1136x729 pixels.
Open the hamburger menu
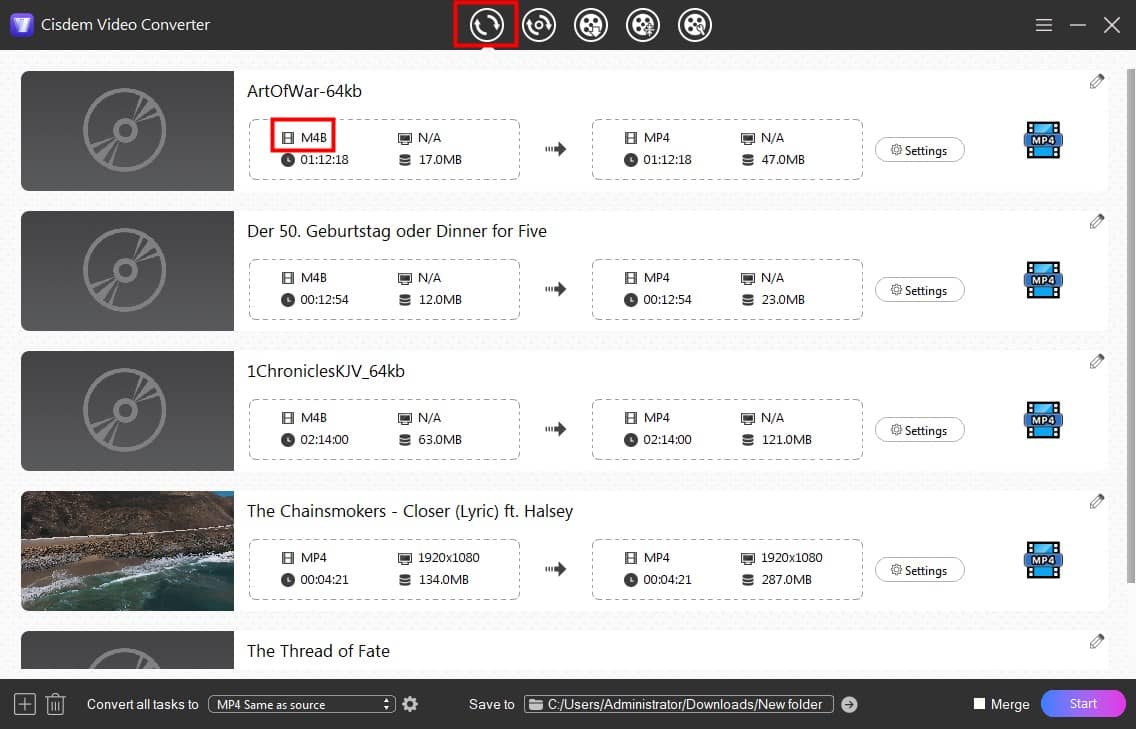click(1043, 25)
